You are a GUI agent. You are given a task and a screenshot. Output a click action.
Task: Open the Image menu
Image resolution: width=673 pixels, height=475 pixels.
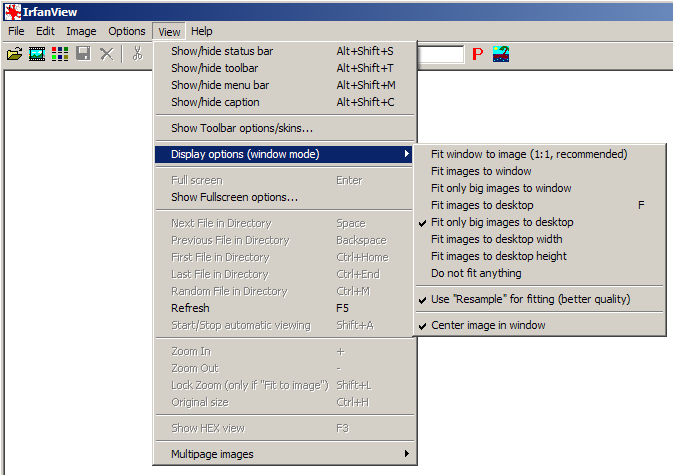(81, 31)
